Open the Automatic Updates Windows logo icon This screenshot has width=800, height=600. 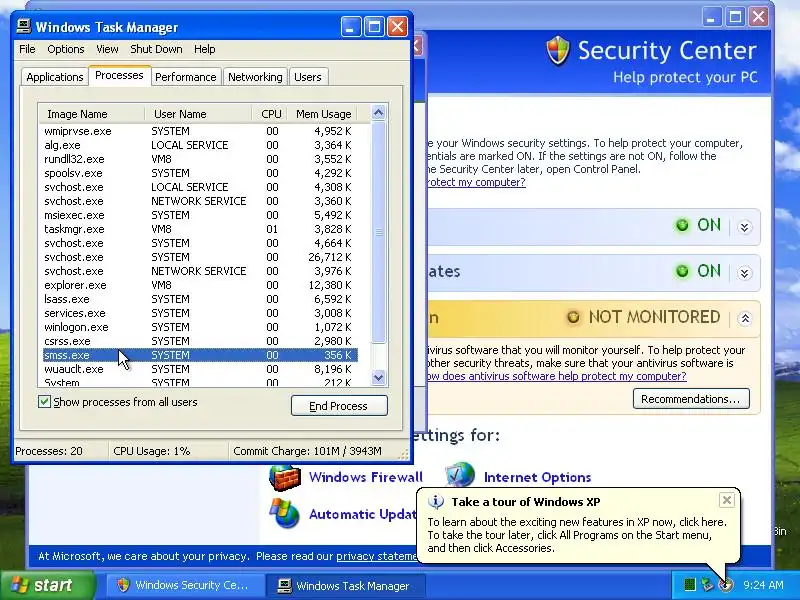click(284, 513)
